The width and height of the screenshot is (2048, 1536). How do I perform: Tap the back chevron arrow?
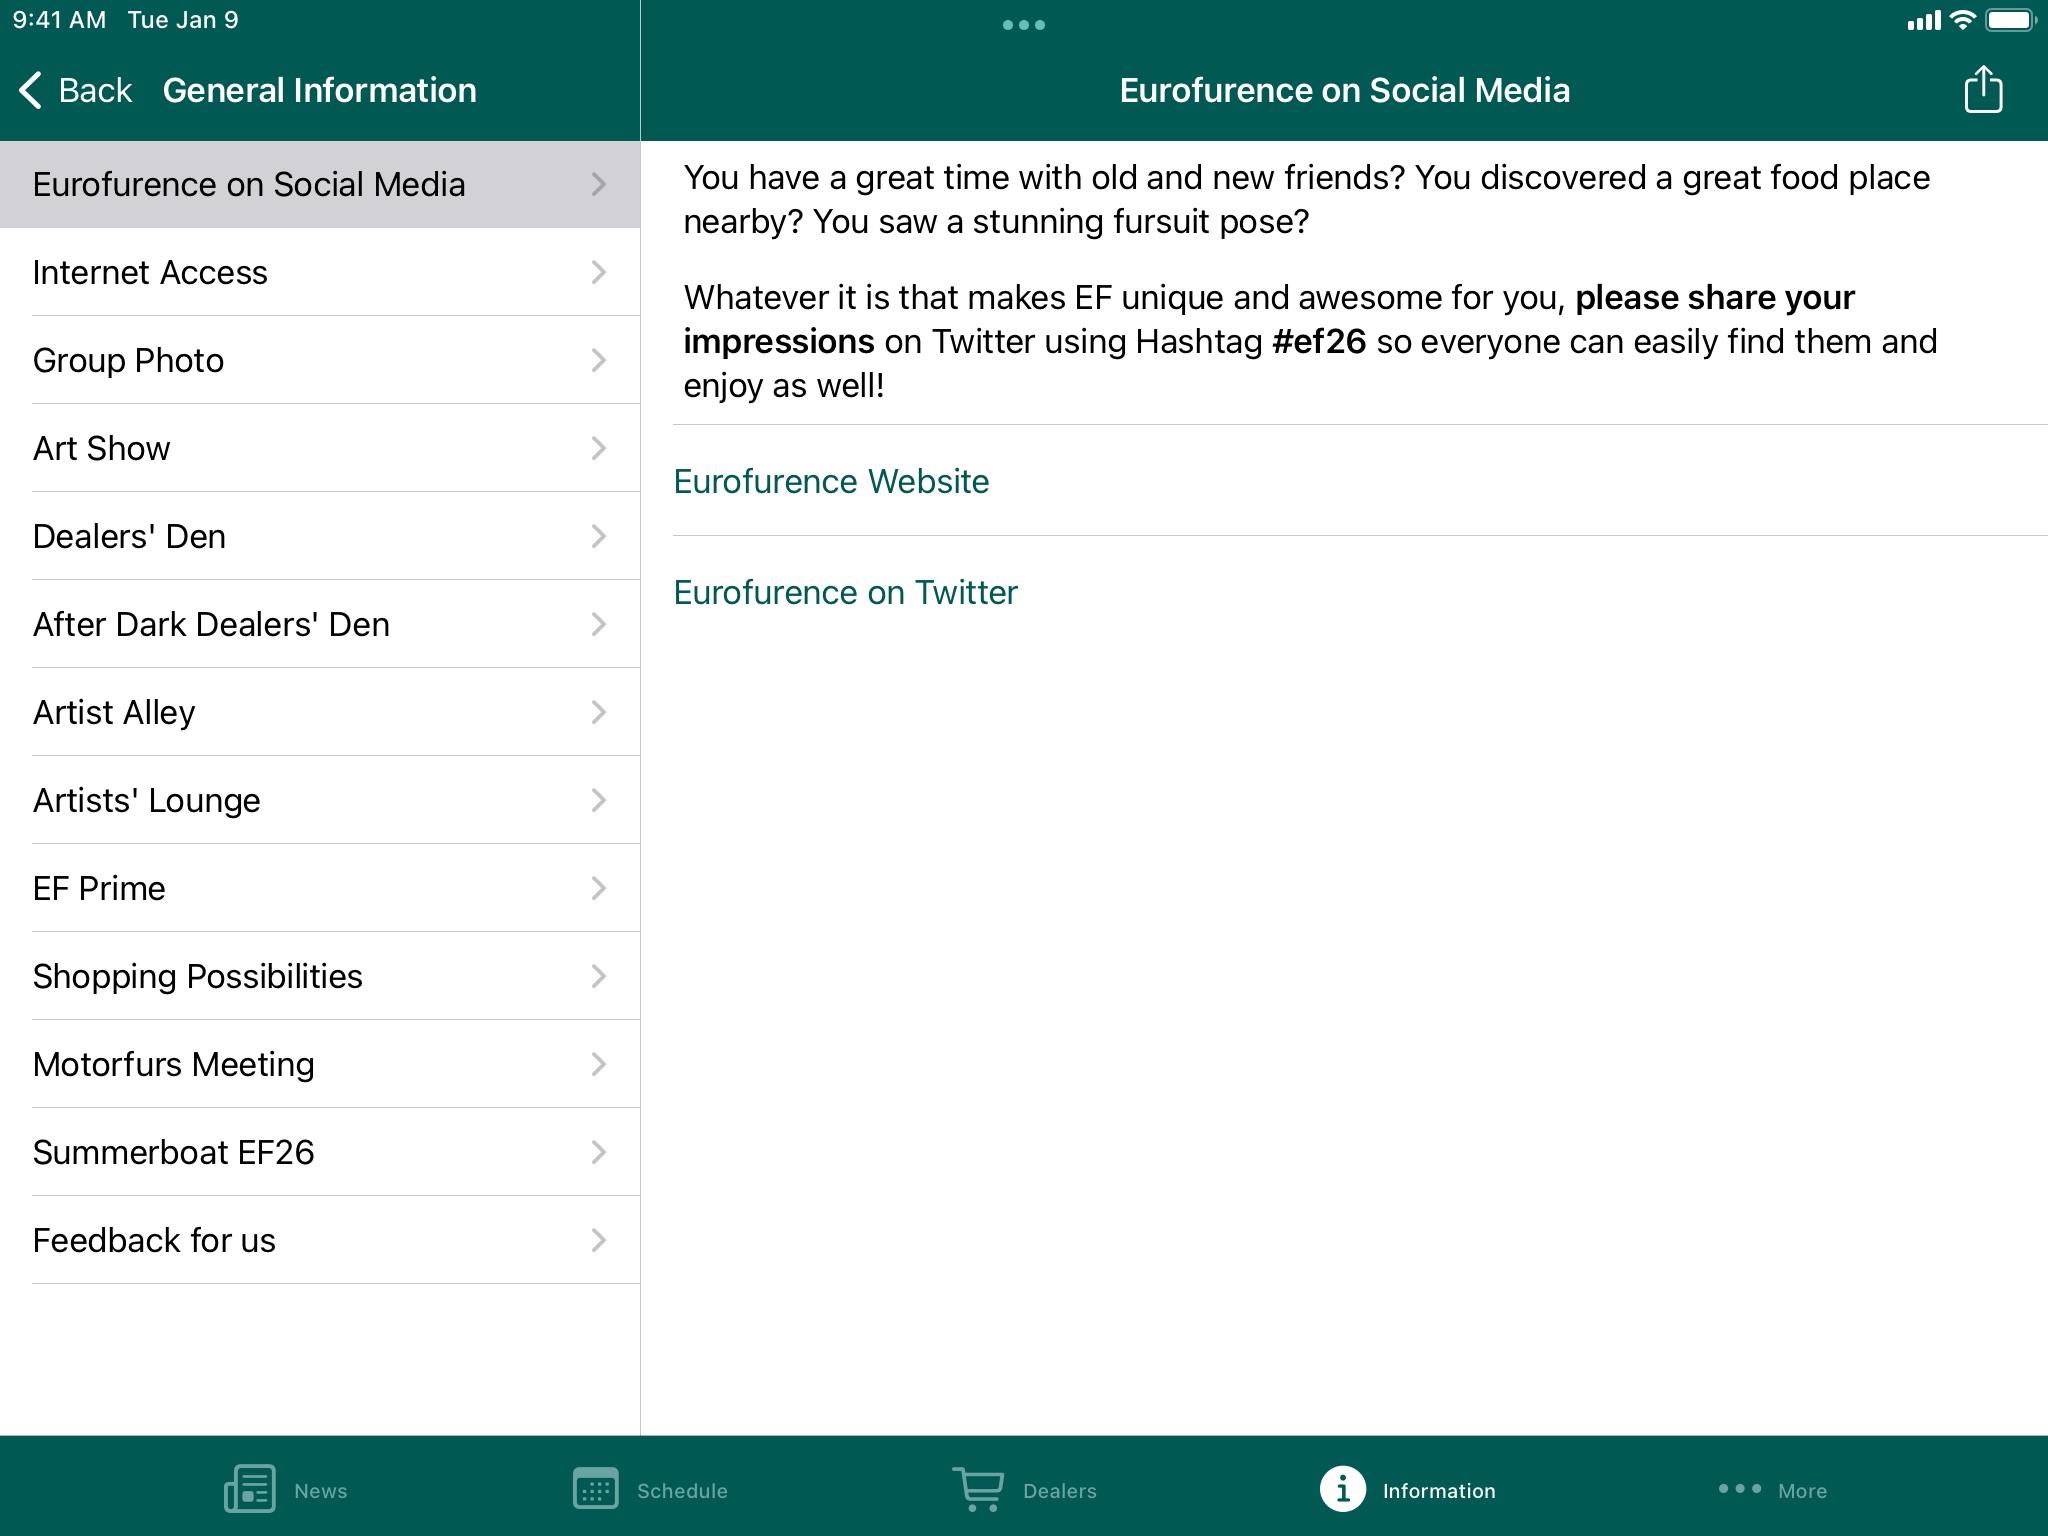point(31,90)
